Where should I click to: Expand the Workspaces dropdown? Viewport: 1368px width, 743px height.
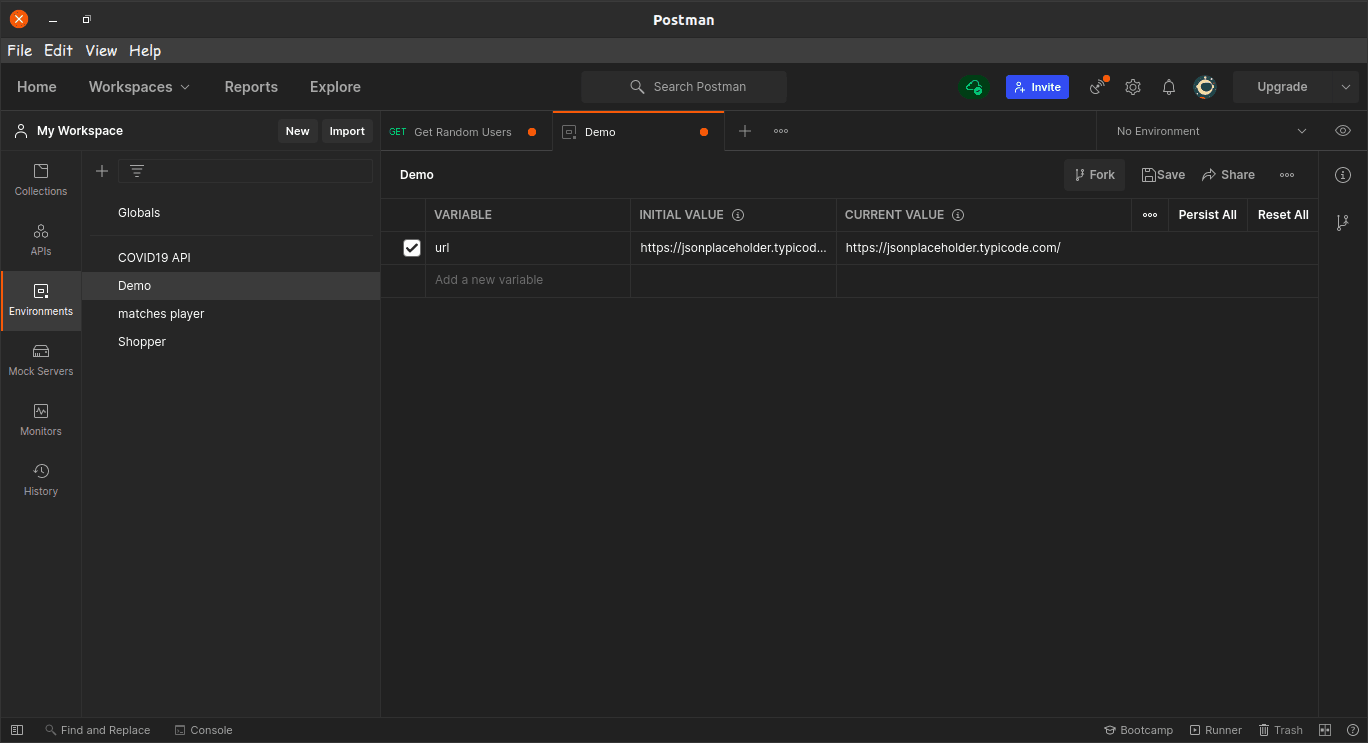[x=139, y=87]
